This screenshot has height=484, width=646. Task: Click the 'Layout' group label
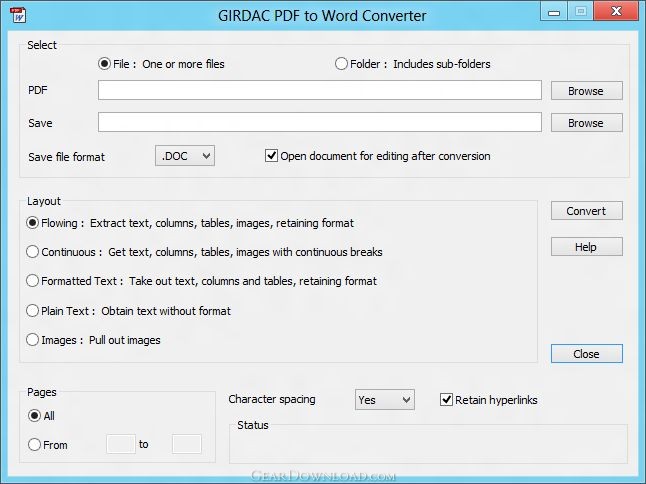point(44,201)
